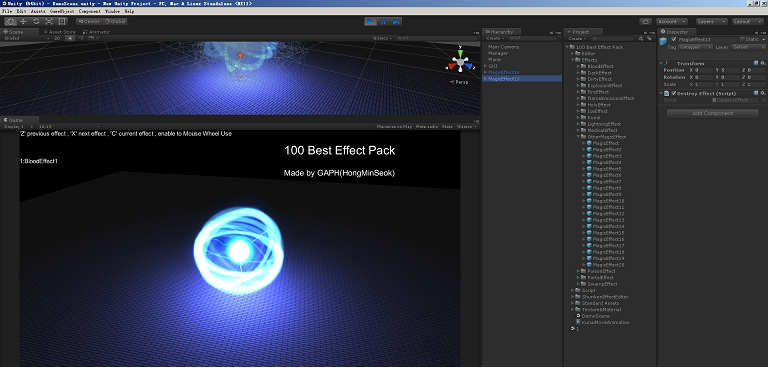The image size is (768, 381).
Task: Switch to the Asset Store tab
Action: 59,32
